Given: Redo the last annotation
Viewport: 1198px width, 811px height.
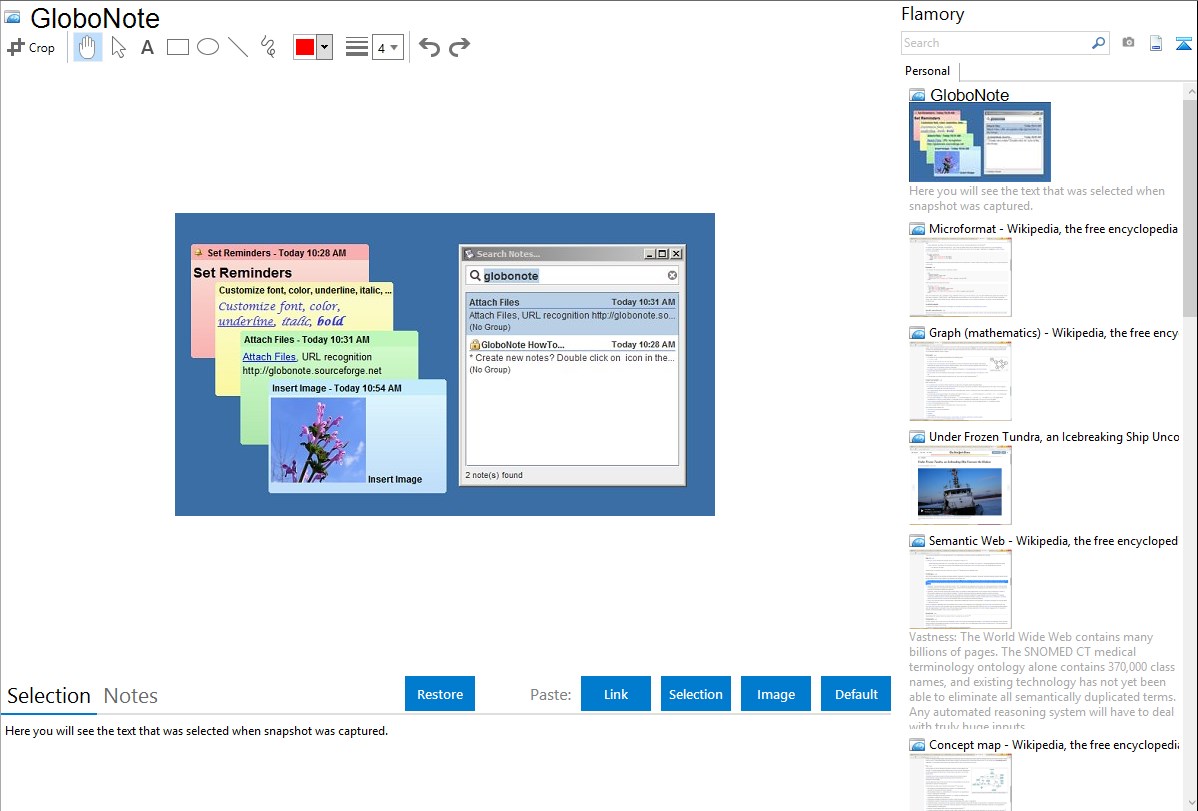Looking at the screenshot, I should point(459,47).
